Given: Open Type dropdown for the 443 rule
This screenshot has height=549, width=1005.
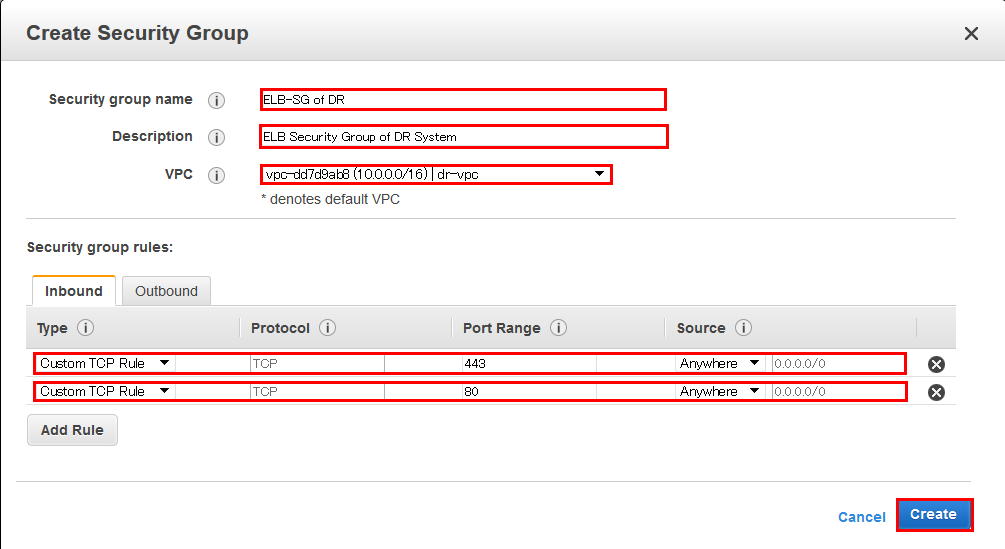Looking at the screenshot, I should (104, 363).
